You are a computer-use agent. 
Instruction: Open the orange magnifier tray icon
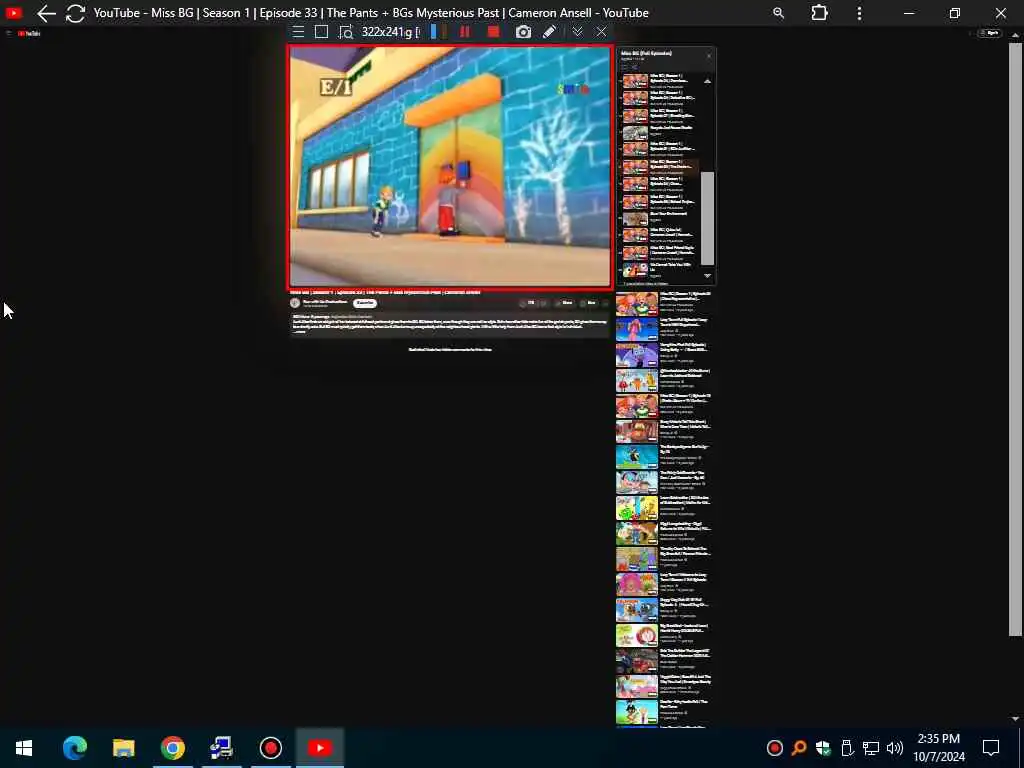click(x=799, y=748)
